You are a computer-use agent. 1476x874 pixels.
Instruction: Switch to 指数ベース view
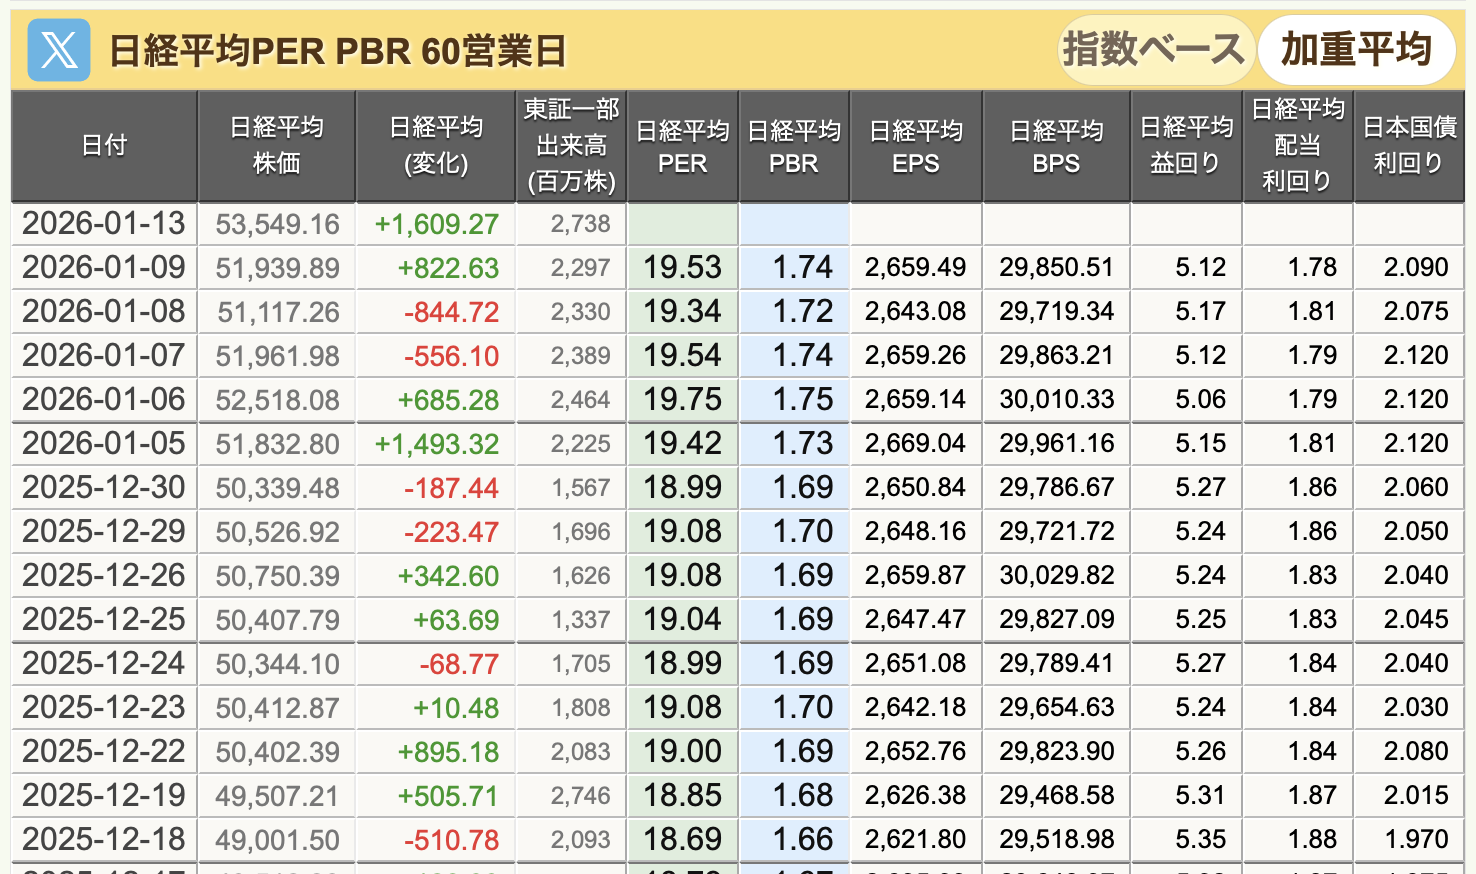[x=1154, y=49]
